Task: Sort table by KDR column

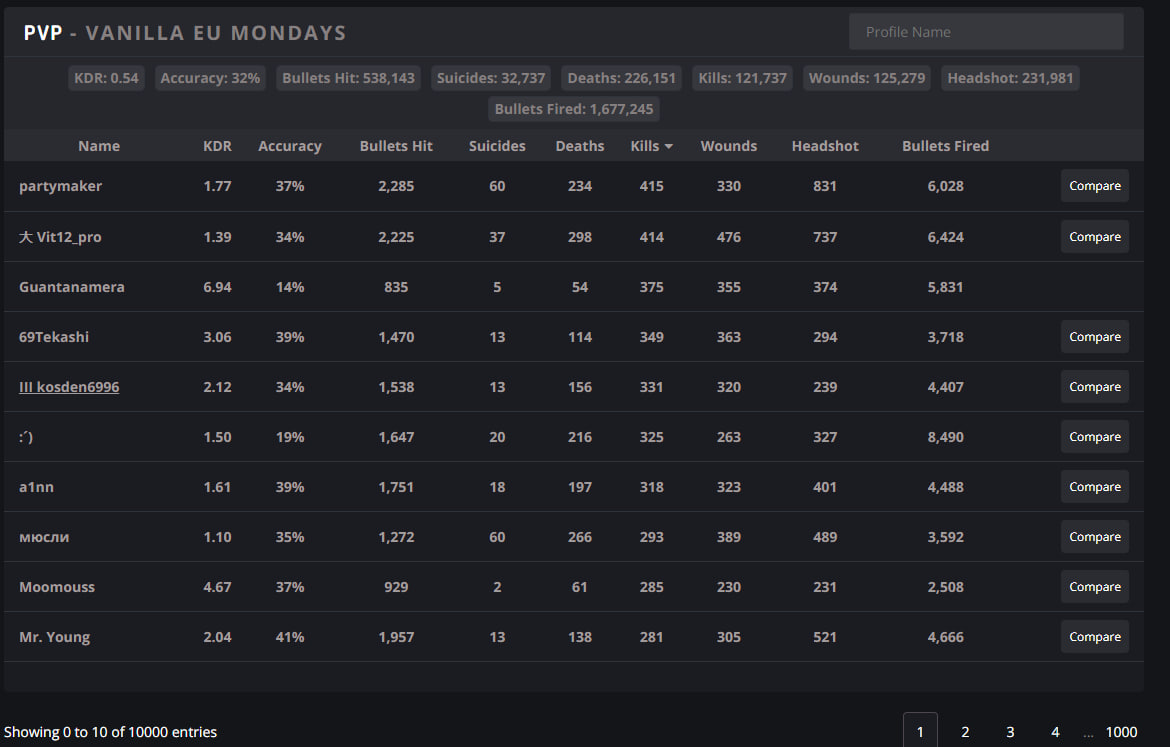Action: (217, 146)
